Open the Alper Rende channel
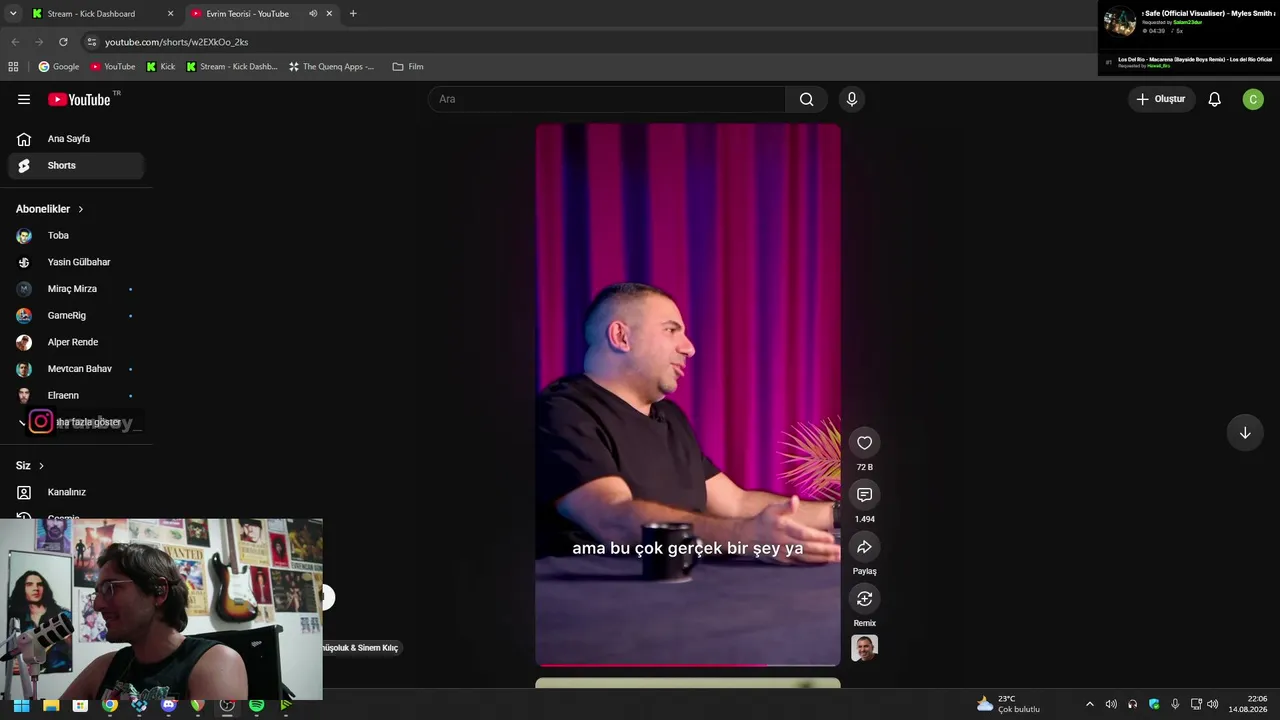The height and width of the screenshot is (720, 1280). coord(76,342)
